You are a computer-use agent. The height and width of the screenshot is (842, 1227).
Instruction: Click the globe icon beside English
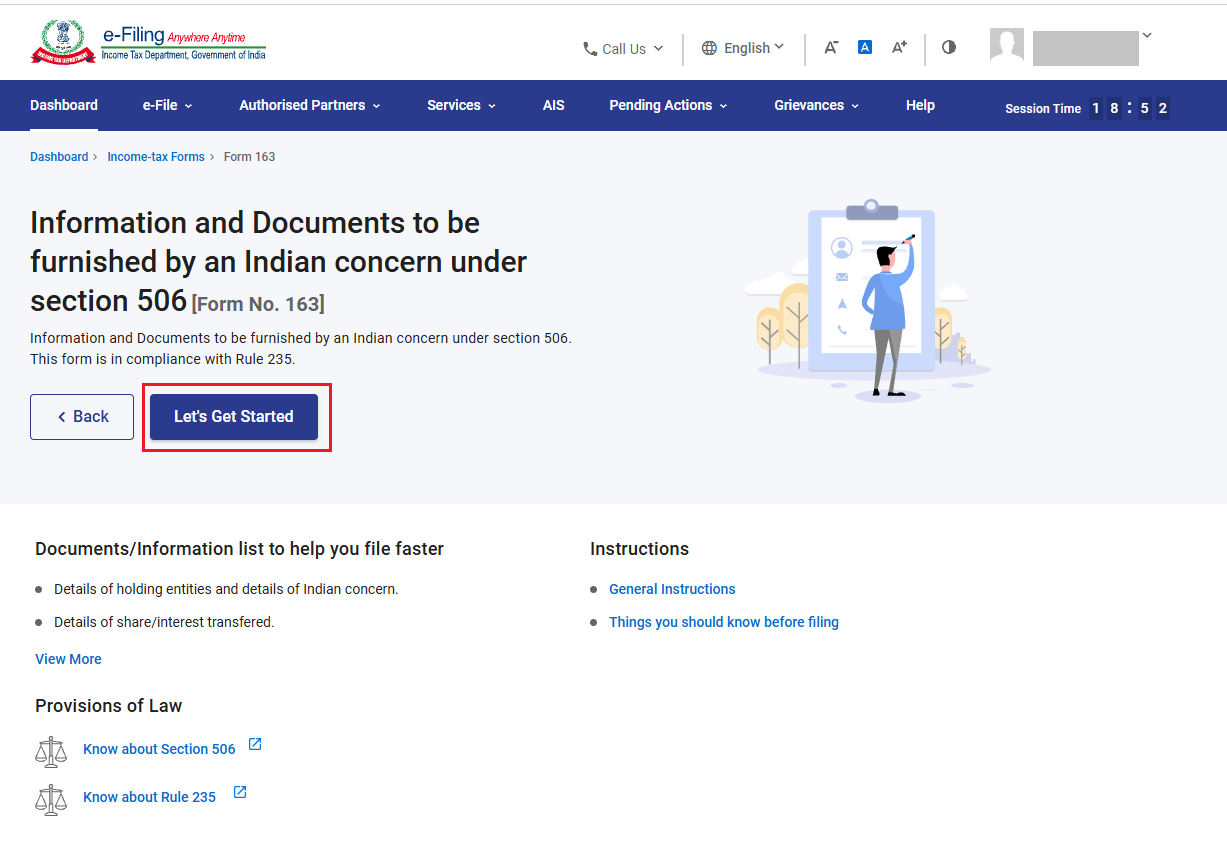(x=709, y=48)
